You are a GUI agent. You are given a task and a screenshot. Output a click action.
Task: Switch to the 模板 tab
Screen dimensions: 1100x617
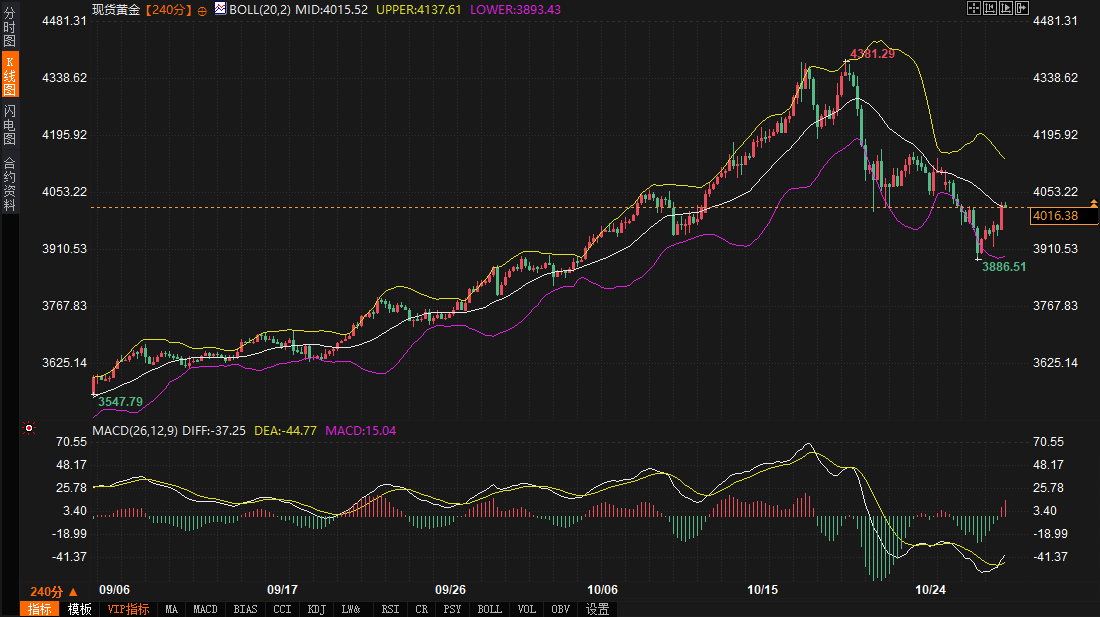pyautogui.click(x=79, y=609)
